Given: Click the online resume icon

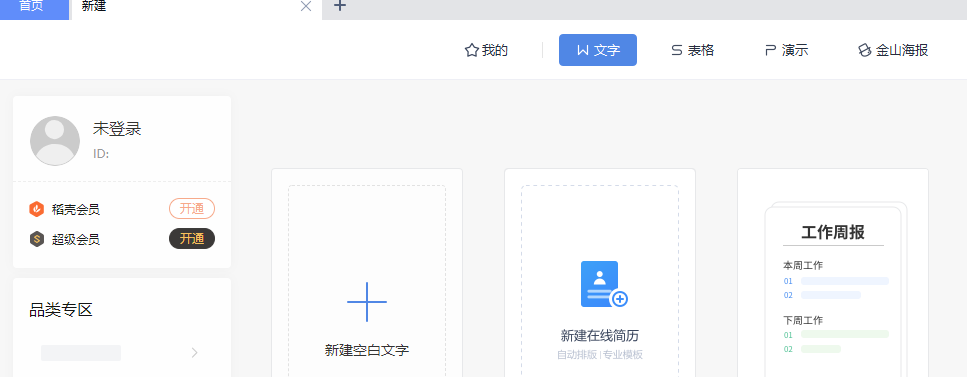Looking at the screenshot, I should click(604, 284).
